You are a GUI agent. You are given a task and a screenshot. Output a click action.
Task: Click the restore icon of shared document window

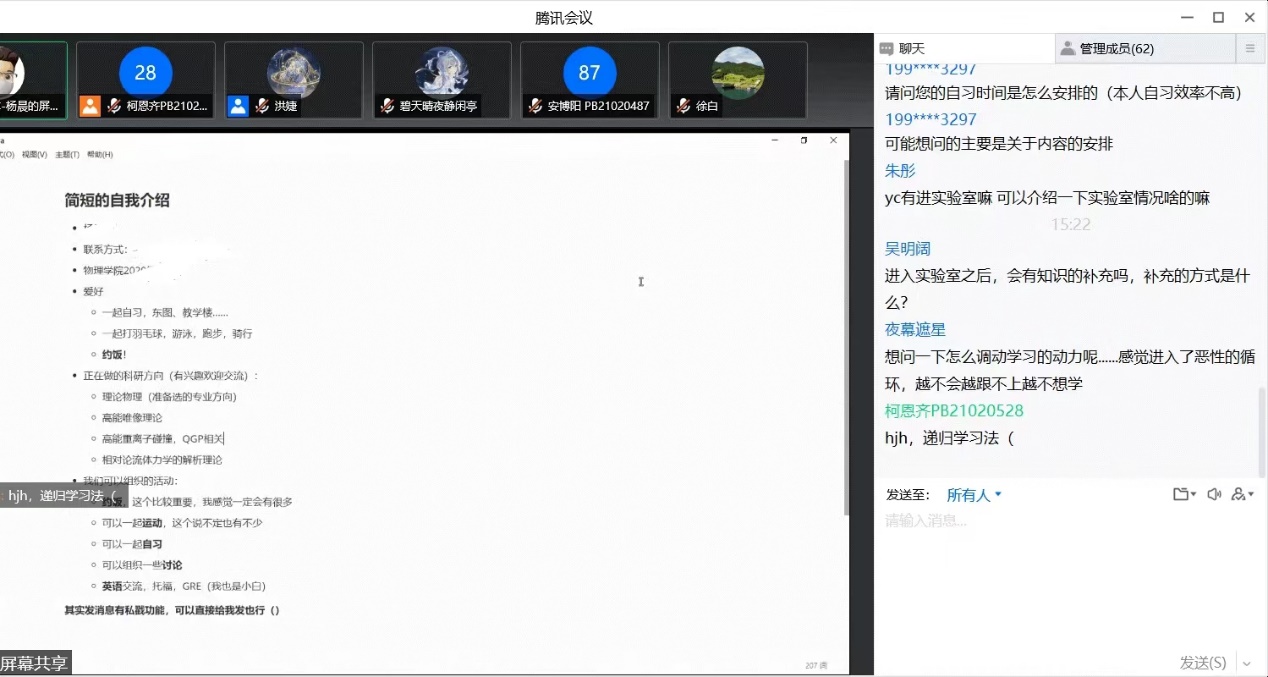tap(804, 141)
